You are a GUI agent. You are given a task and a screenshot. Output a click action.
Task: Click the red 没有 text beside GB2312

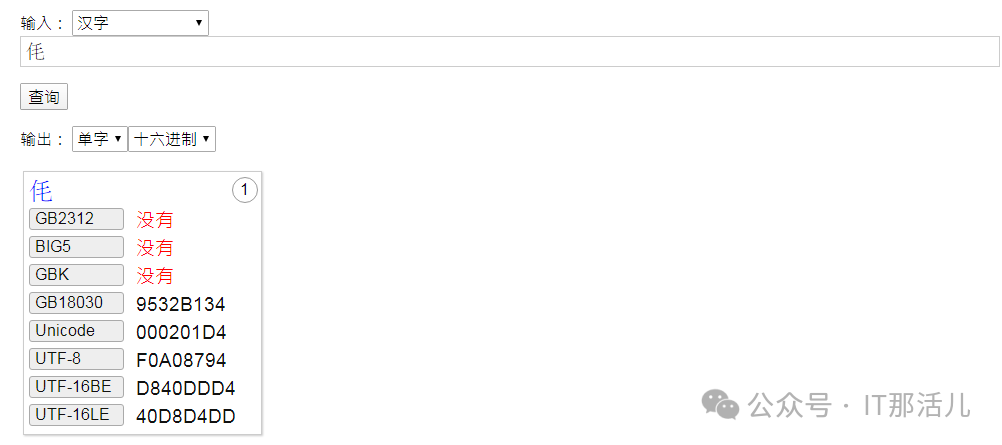[x=155, y=220]
